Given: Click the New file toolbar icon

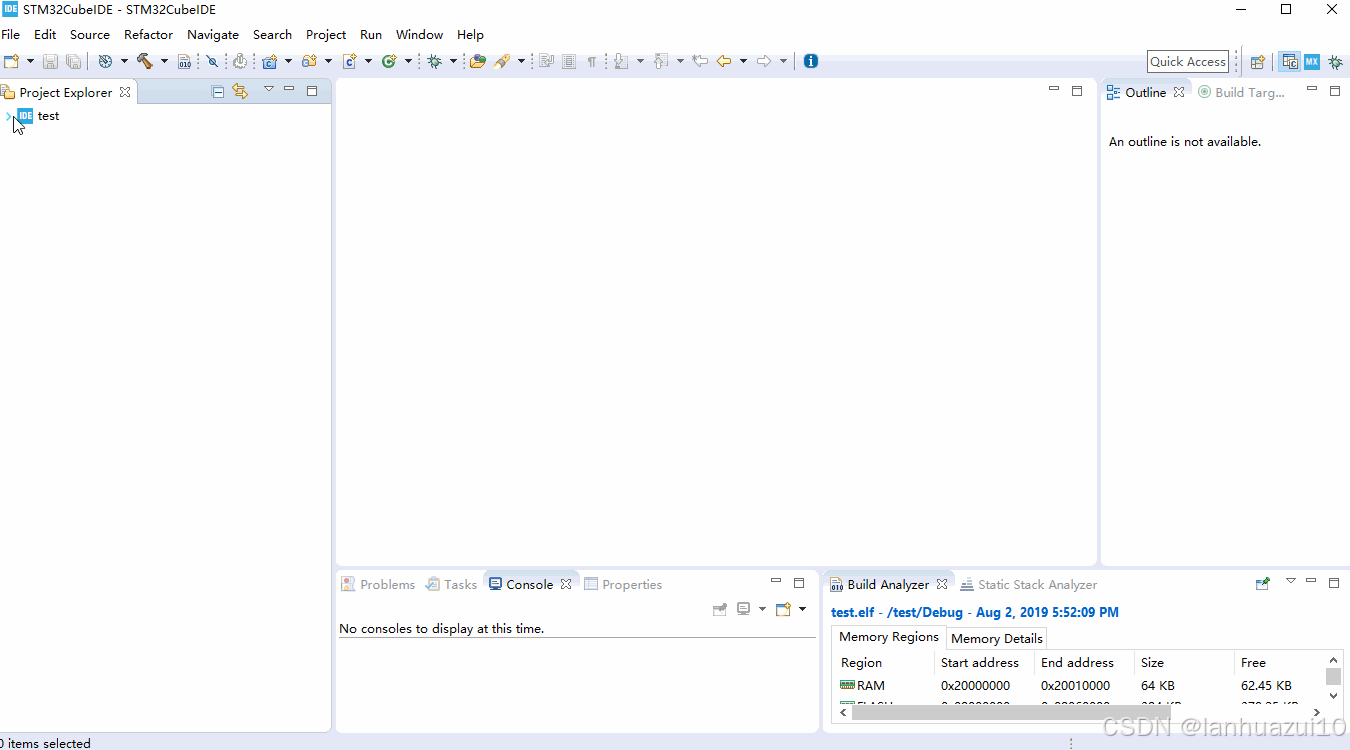Looking at the screenshot, I should point(12,61).
